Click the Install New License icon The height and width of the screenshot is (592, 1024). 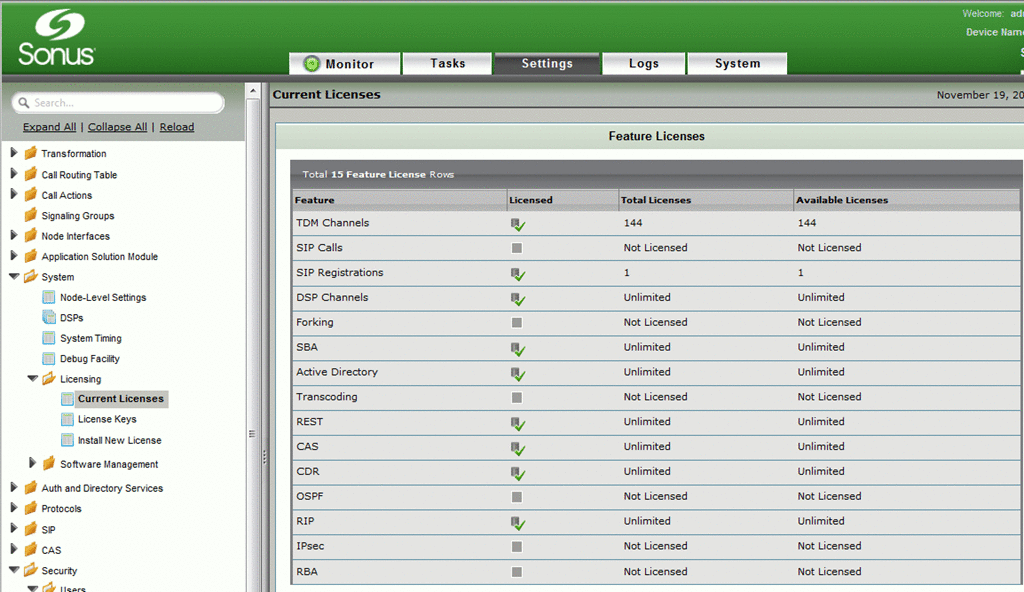(x=67, y=440)
